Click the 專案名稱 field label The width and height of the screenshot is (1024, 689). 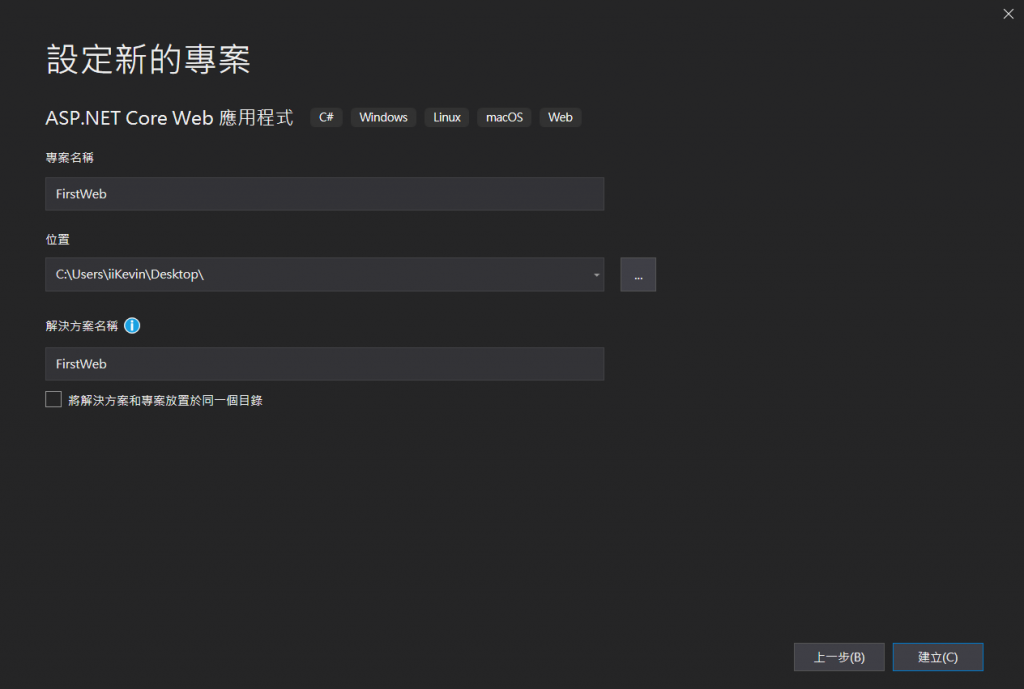(70, 158)
